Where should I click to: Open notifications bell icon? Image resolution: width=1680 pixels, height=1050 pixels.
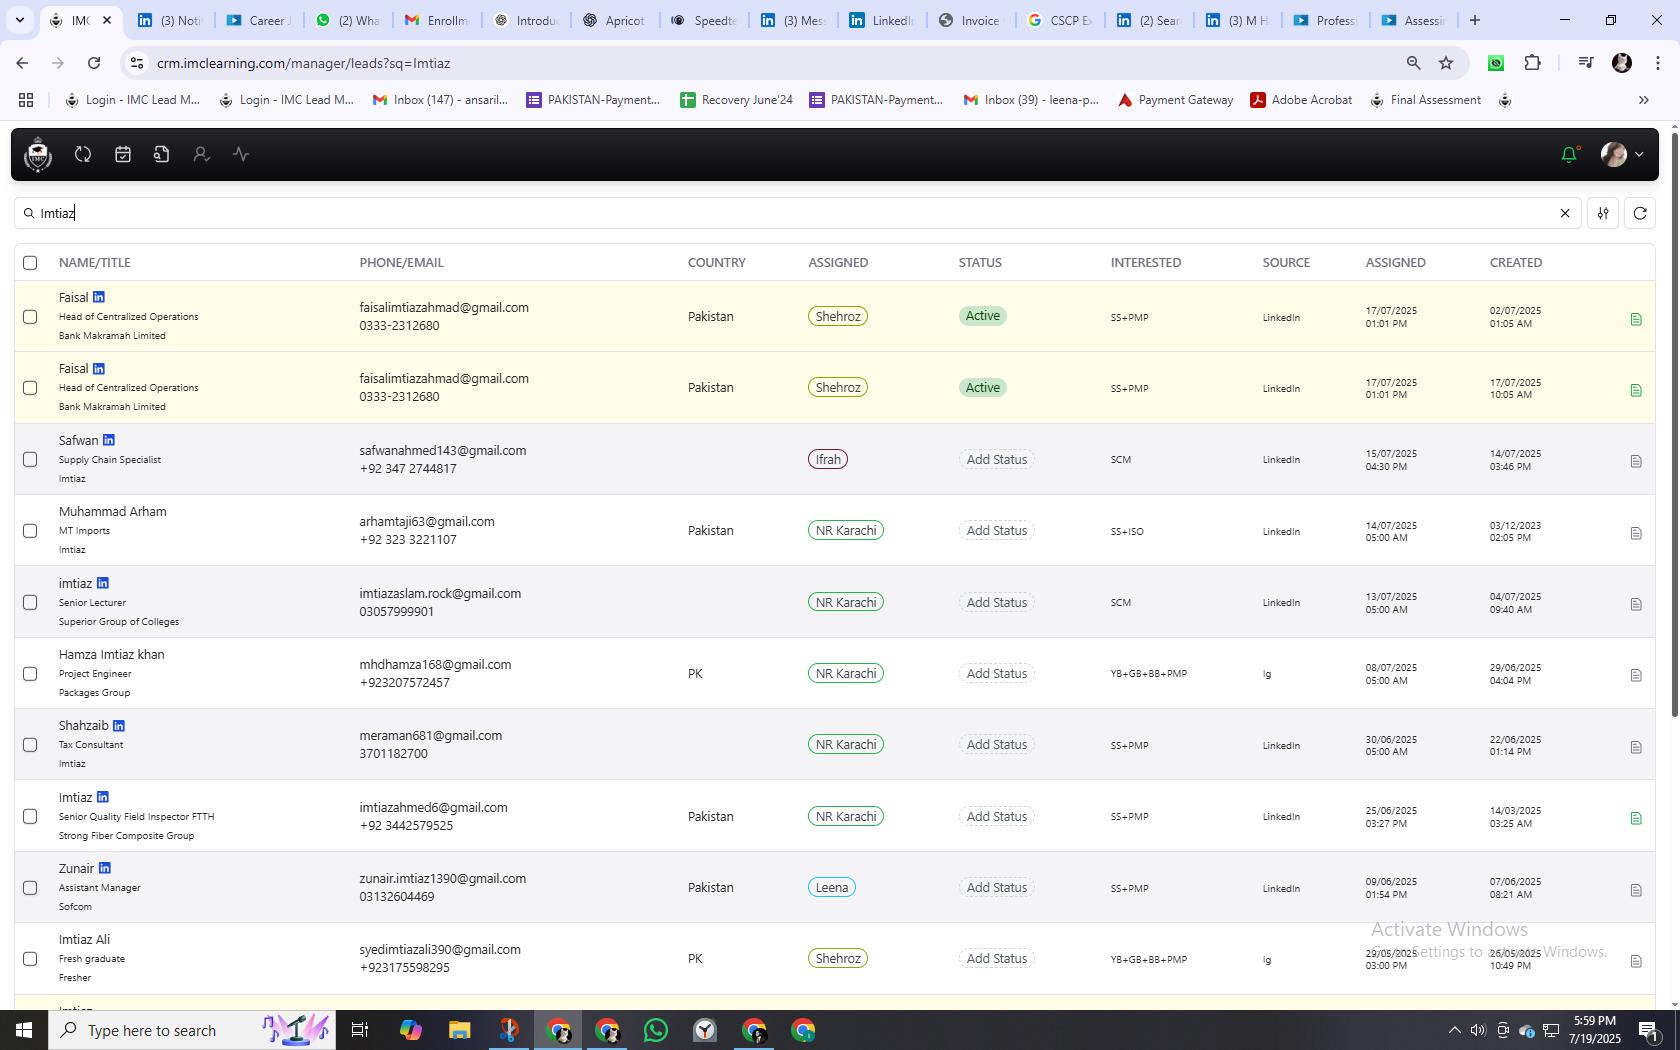[1569, 154]
